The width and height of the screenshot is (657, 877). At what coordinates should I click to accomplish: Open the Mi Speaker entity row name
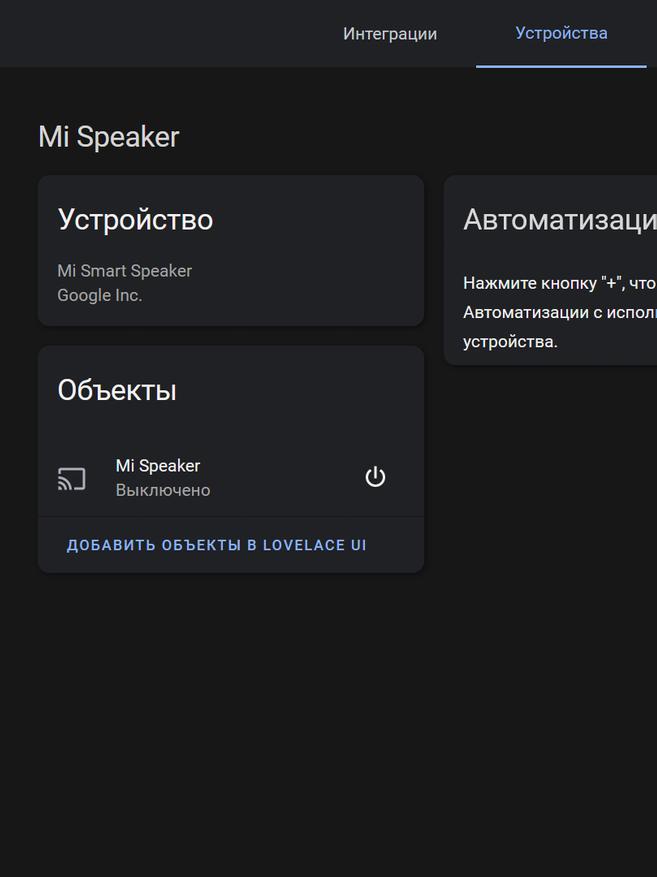(158, 465)
